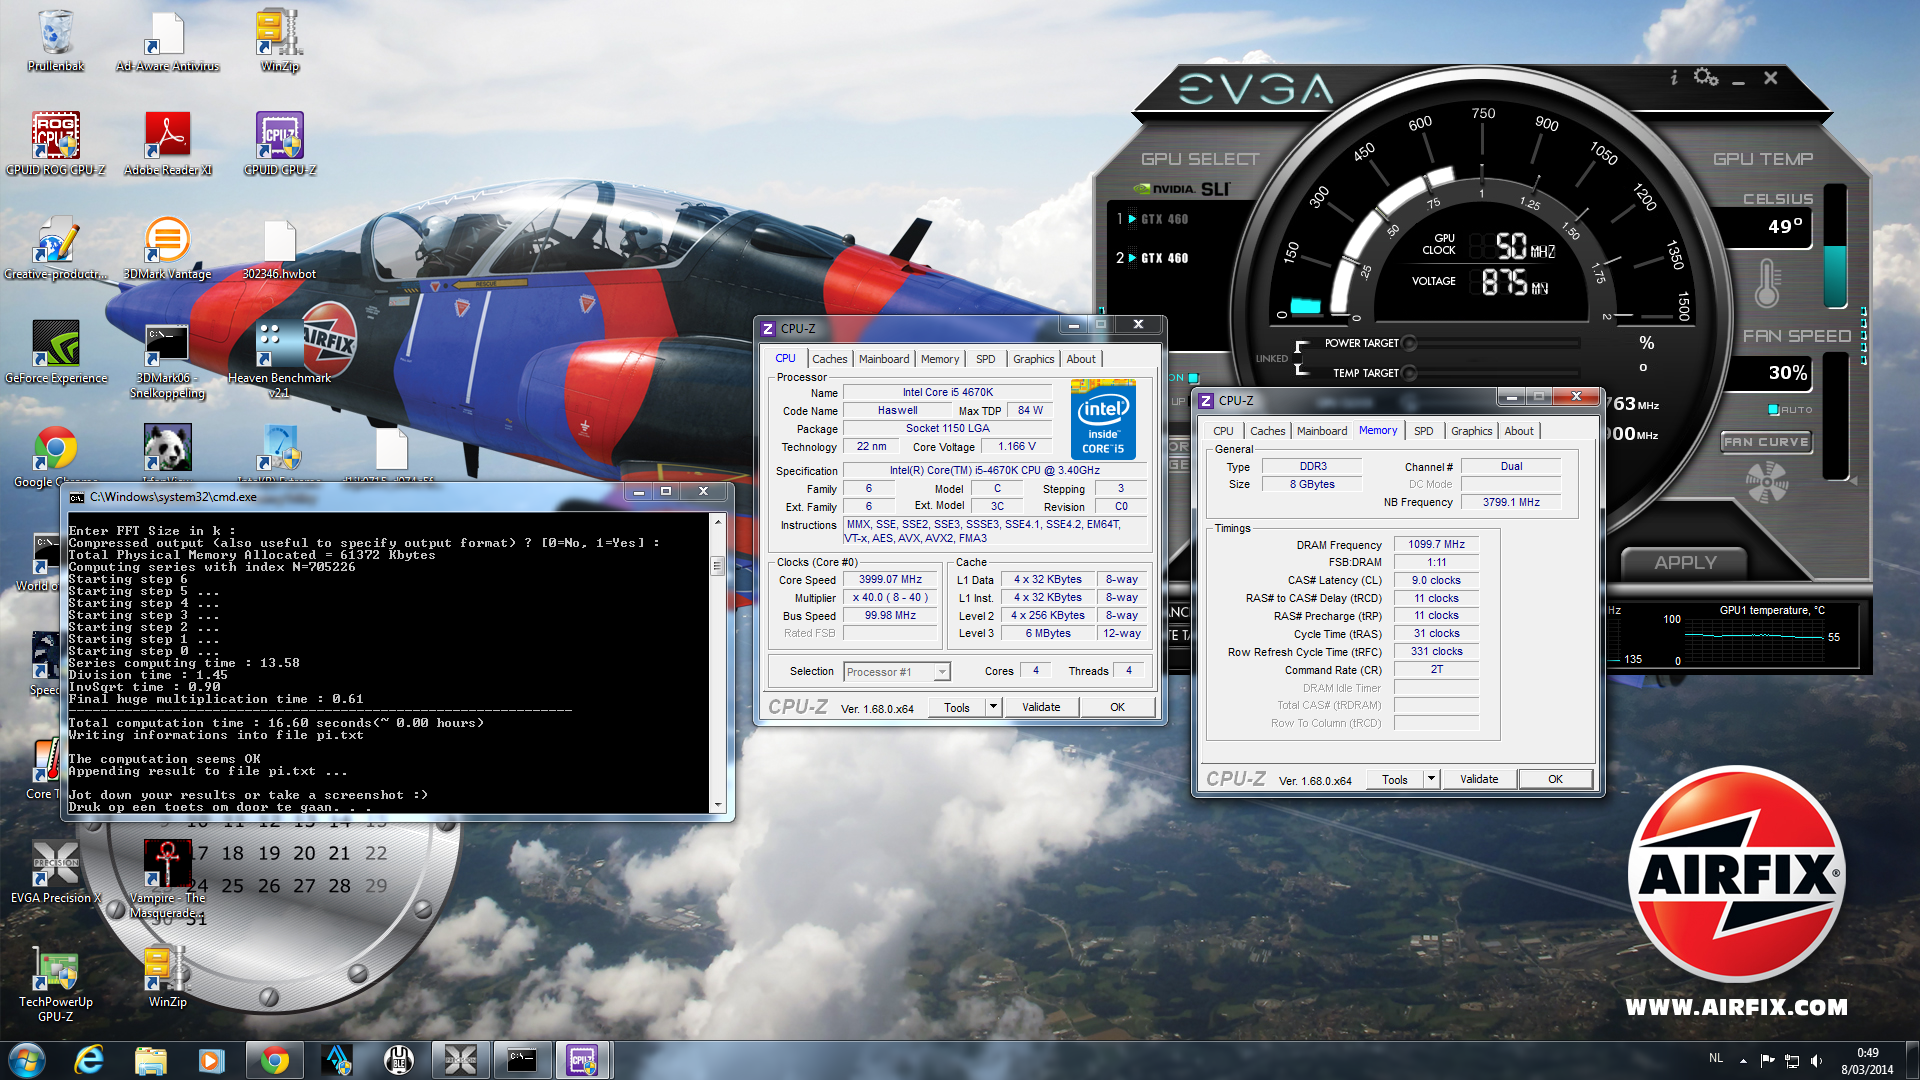Click the Windows Start button
Image resolution: width=1920 pixels, height=1080 pixels.
click(27, 1060)
